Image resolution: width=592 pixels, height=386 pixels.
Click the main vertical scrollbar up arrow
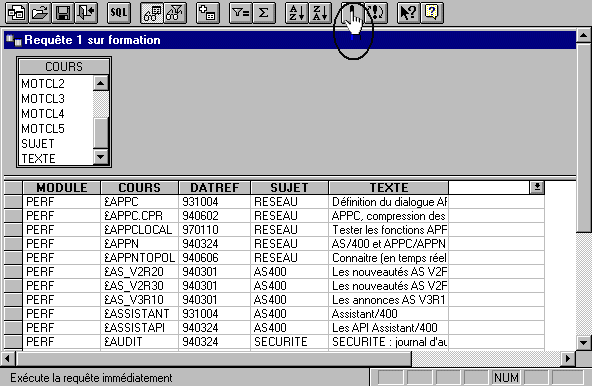coord(584,36)
